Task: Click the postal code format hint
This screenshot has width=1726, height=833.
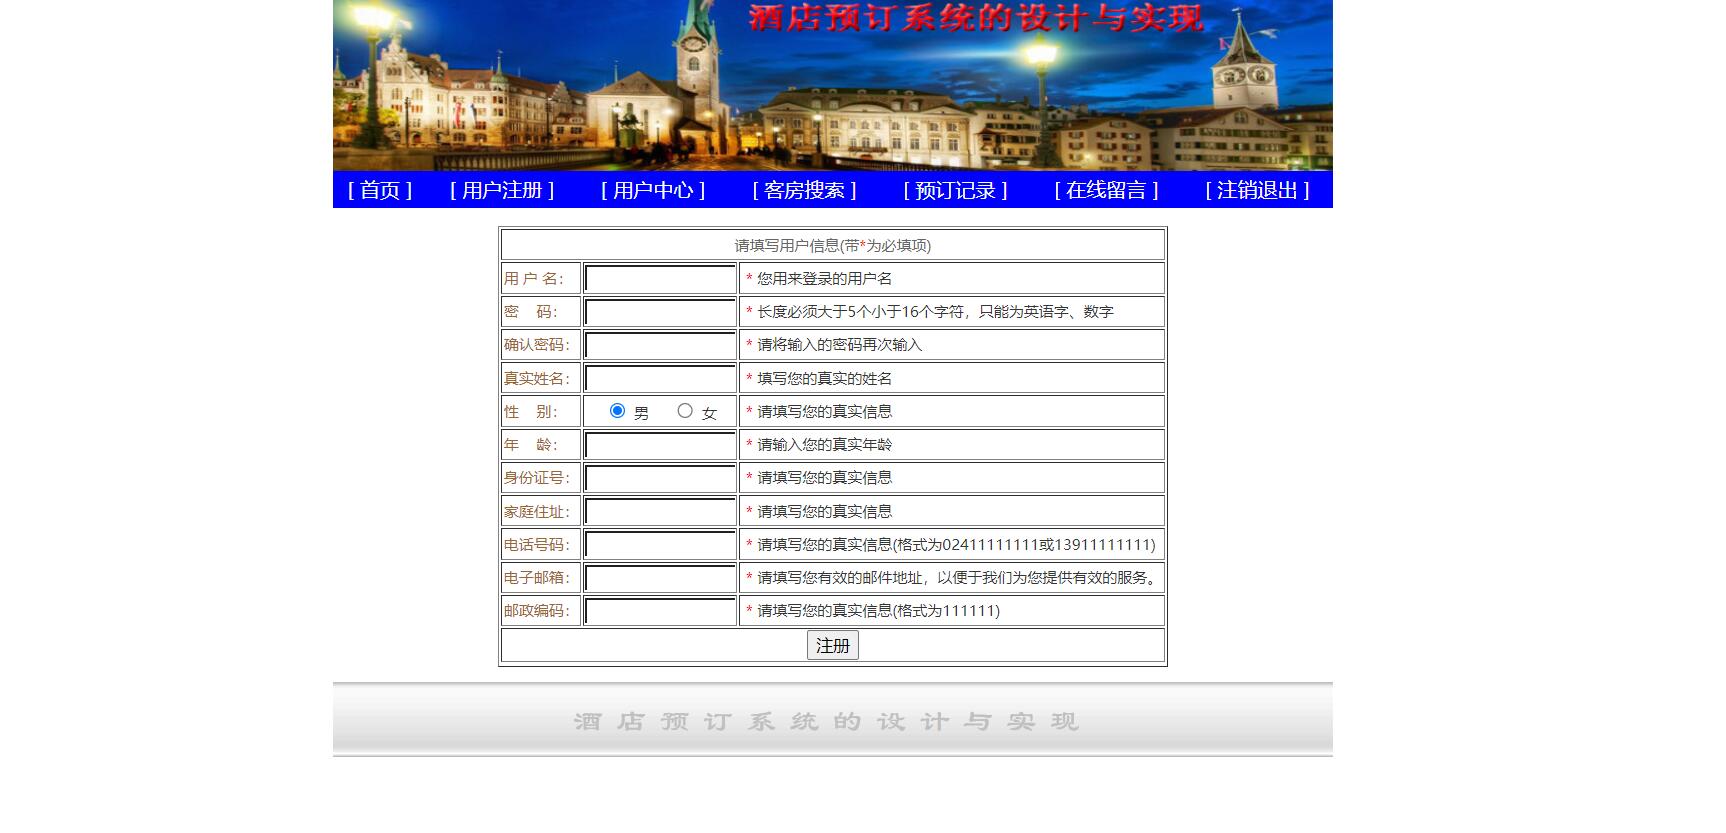Action: coord(878,611)
